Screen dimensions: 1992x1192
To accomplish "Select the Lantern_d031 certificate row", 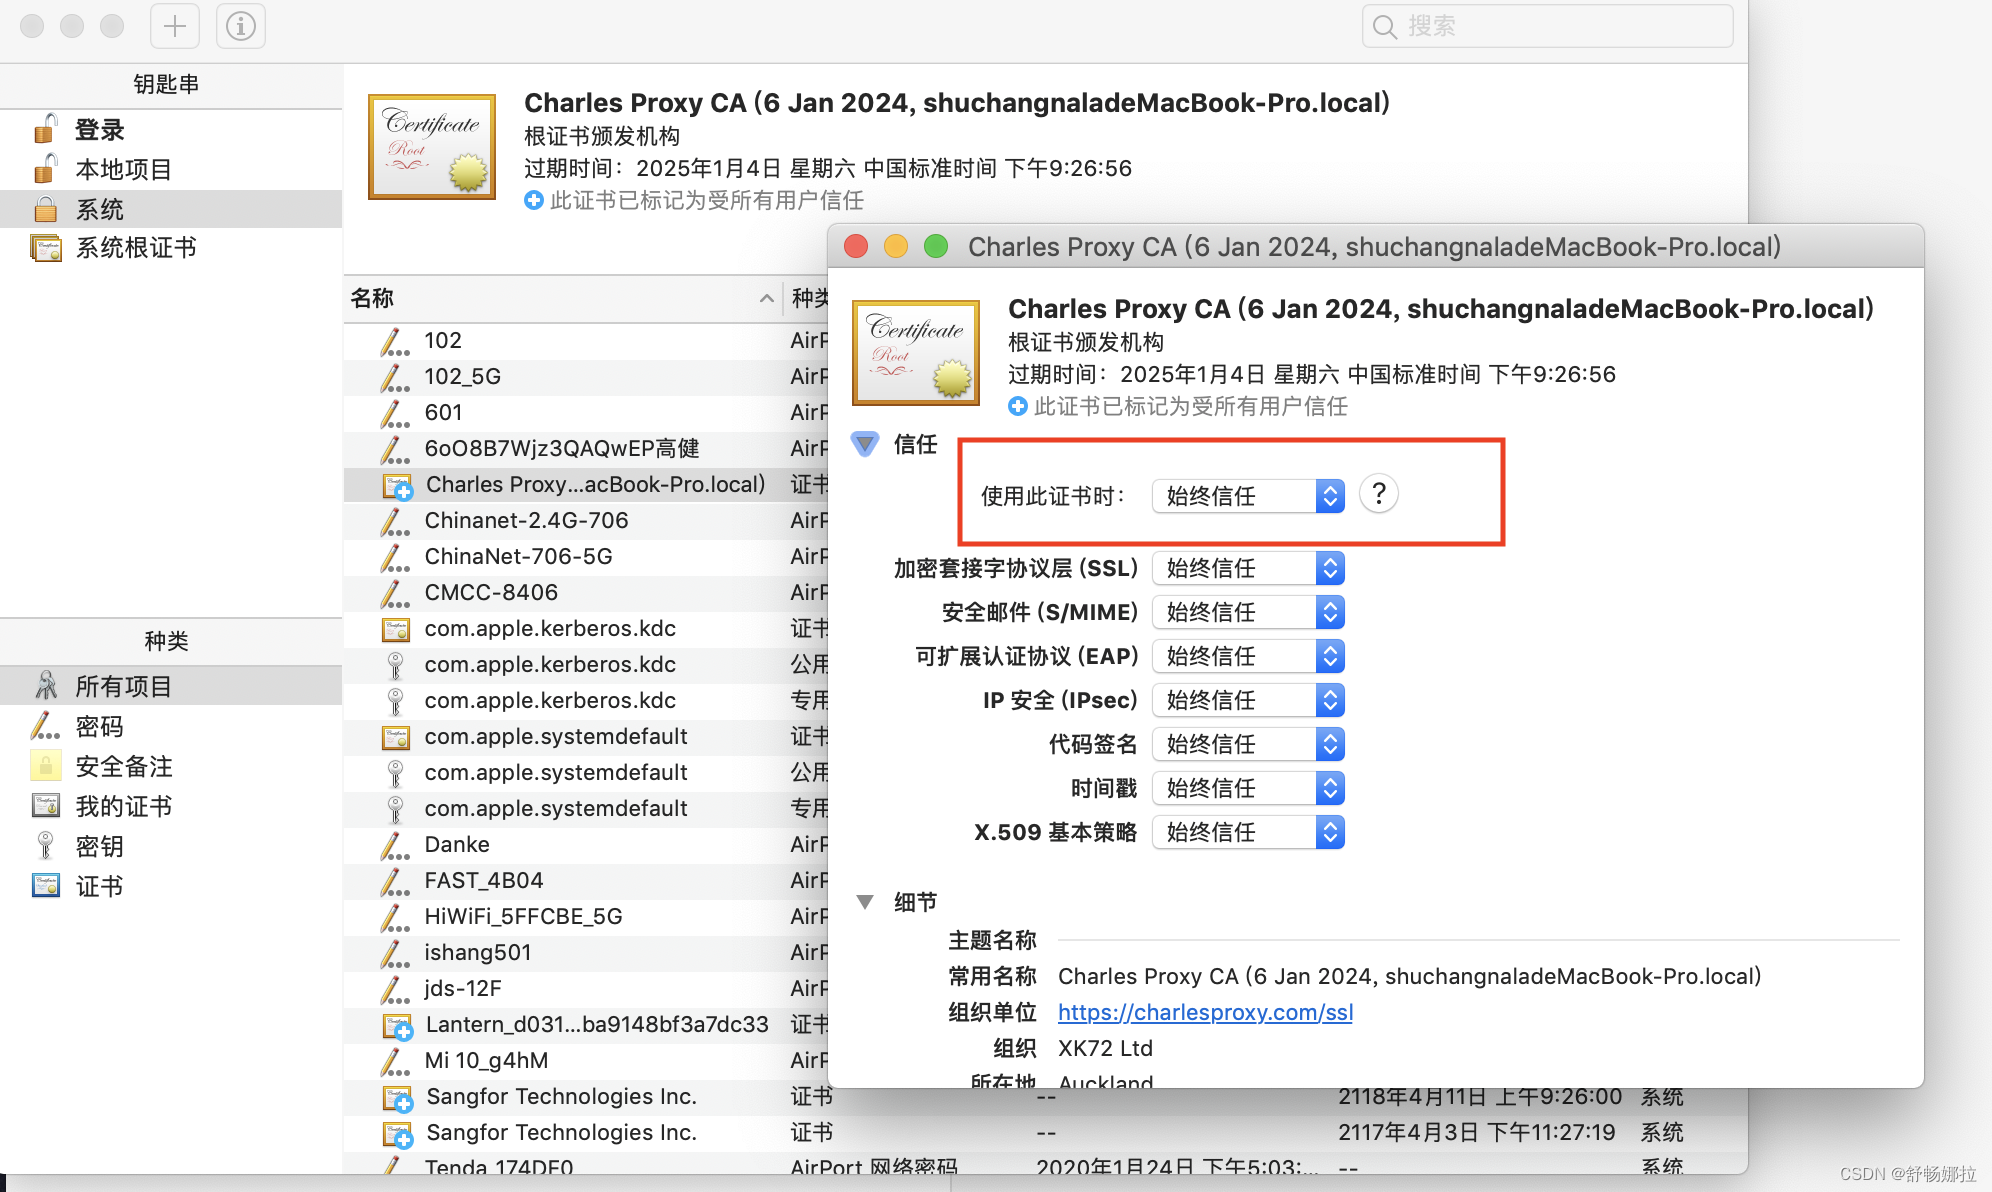I will pyautogui.click(x=585, y=1024).
